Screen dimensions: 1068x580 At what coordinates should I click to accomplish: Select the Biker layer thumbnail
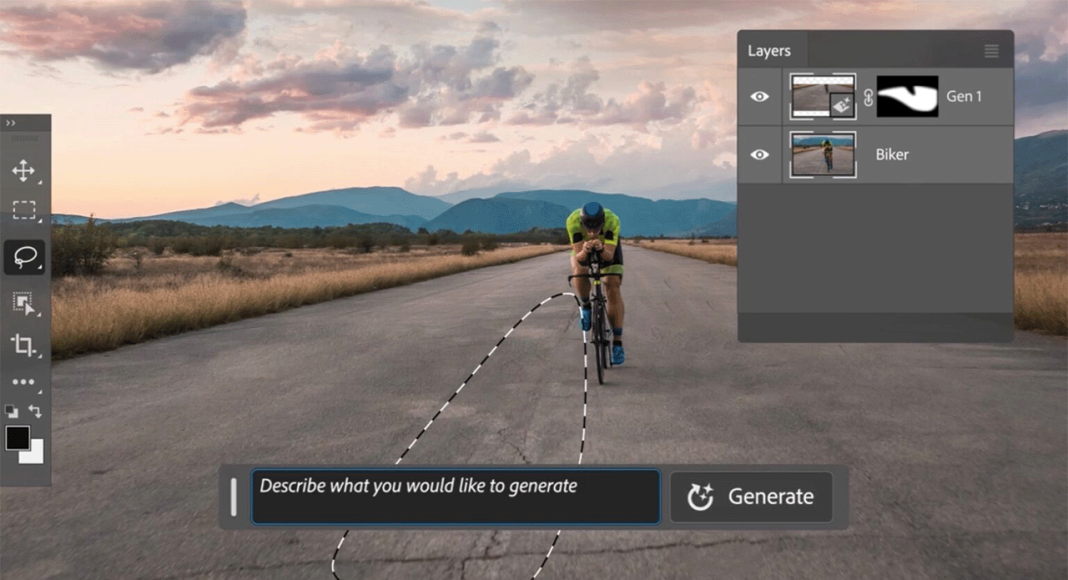click(823, 155)
